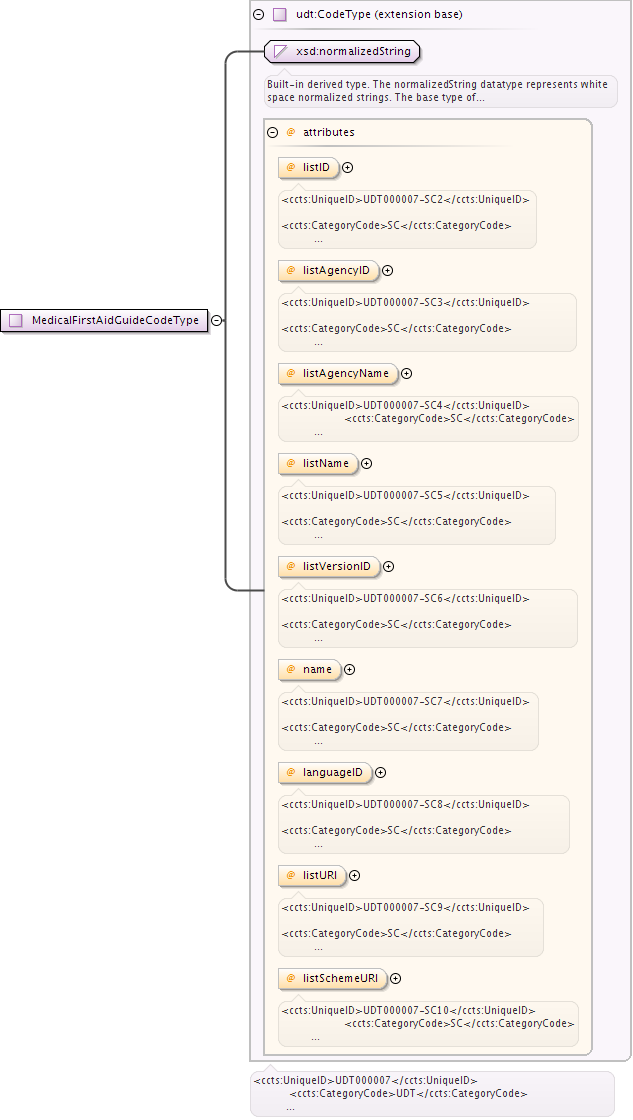
Task: Collapse the attributes group
Action: click(x=272, y=132)
